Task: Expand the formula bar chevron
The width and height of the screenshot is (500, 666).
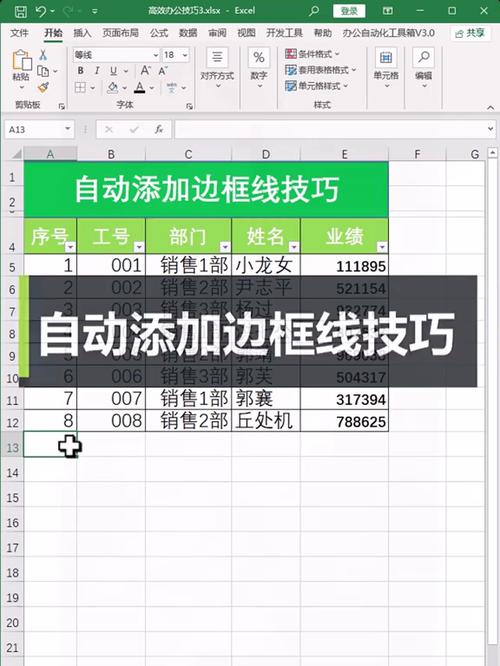Action: pos(491,129)
